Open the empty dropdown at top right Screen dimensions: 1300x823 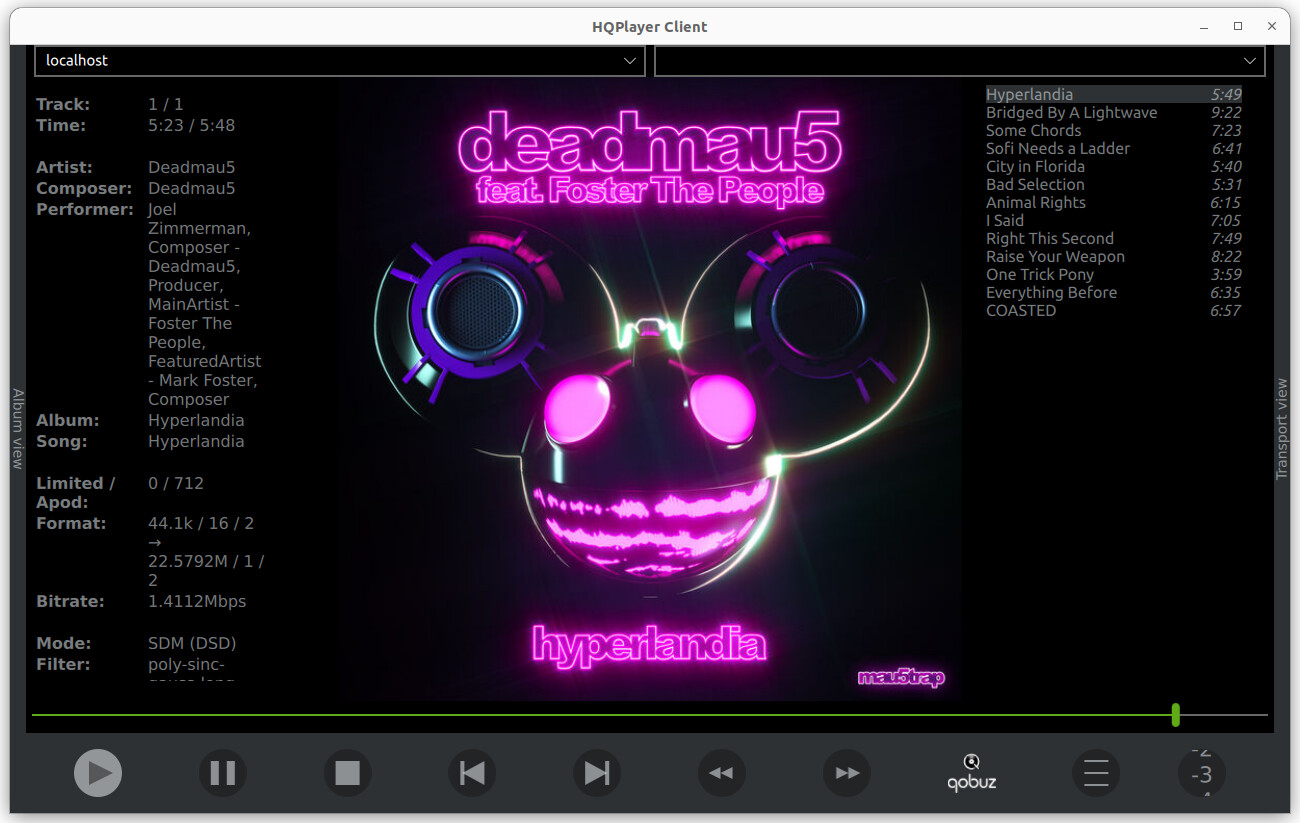click(959, 61)
